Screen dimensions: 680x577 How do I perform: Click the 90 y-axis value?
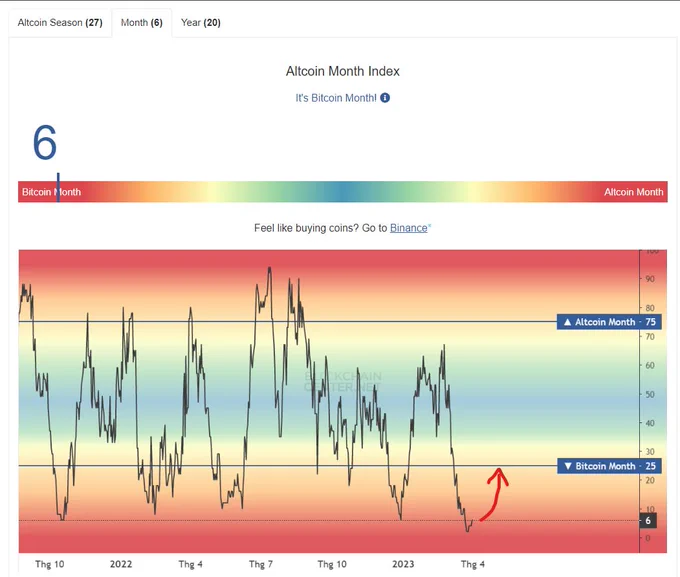[x=650, y=279]
